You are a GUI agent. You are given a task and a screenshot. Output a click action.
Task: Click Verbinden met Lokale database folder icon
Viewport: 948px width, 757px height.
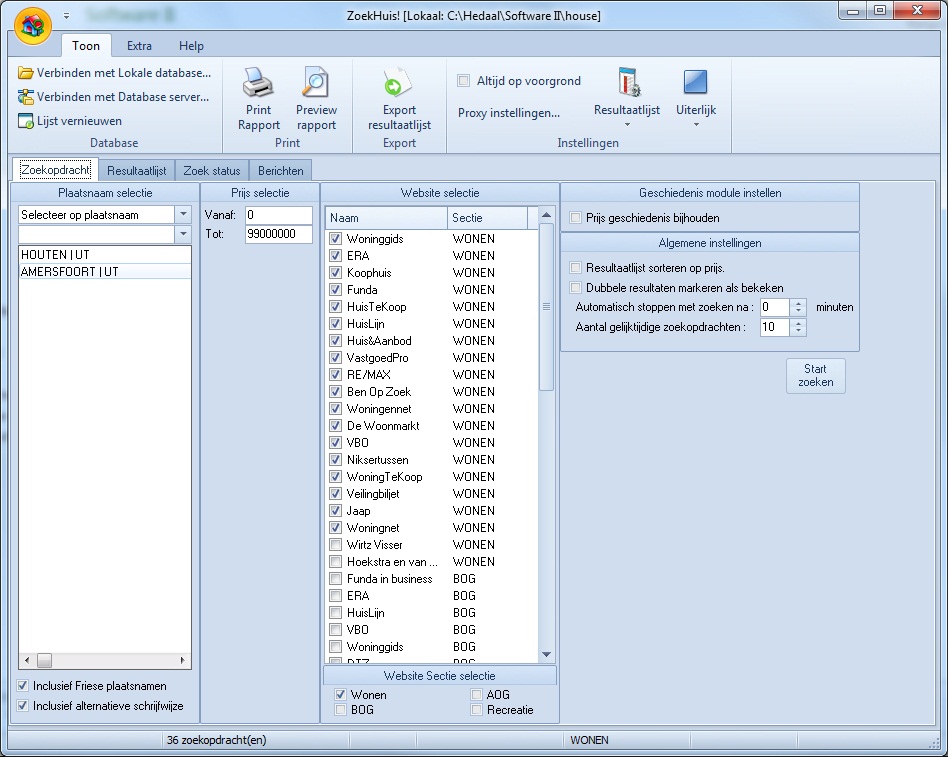coord(26,73)
